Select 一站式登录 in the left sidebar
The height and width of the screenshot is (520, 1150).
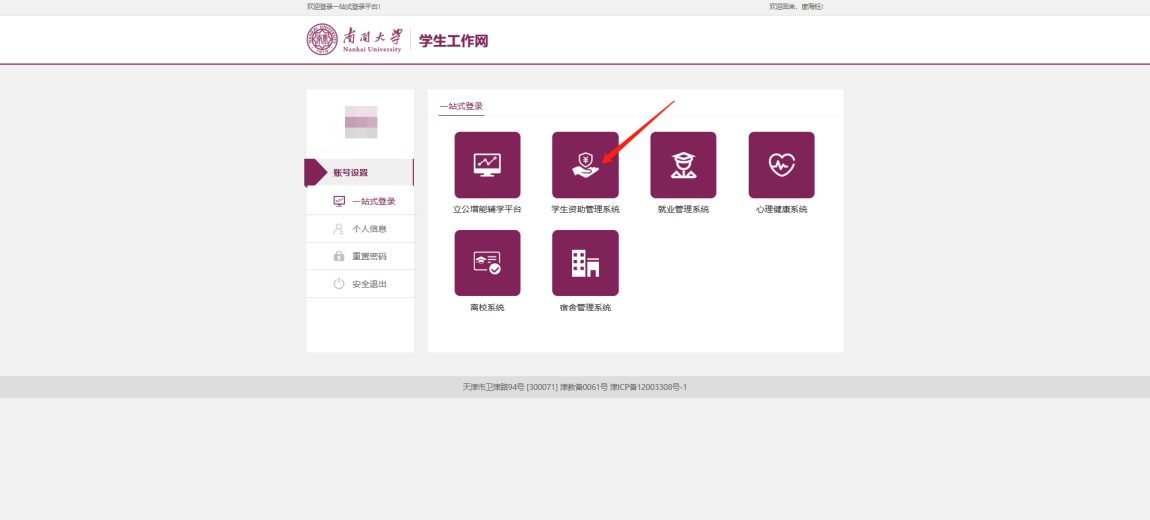click(x=373, y=201)
